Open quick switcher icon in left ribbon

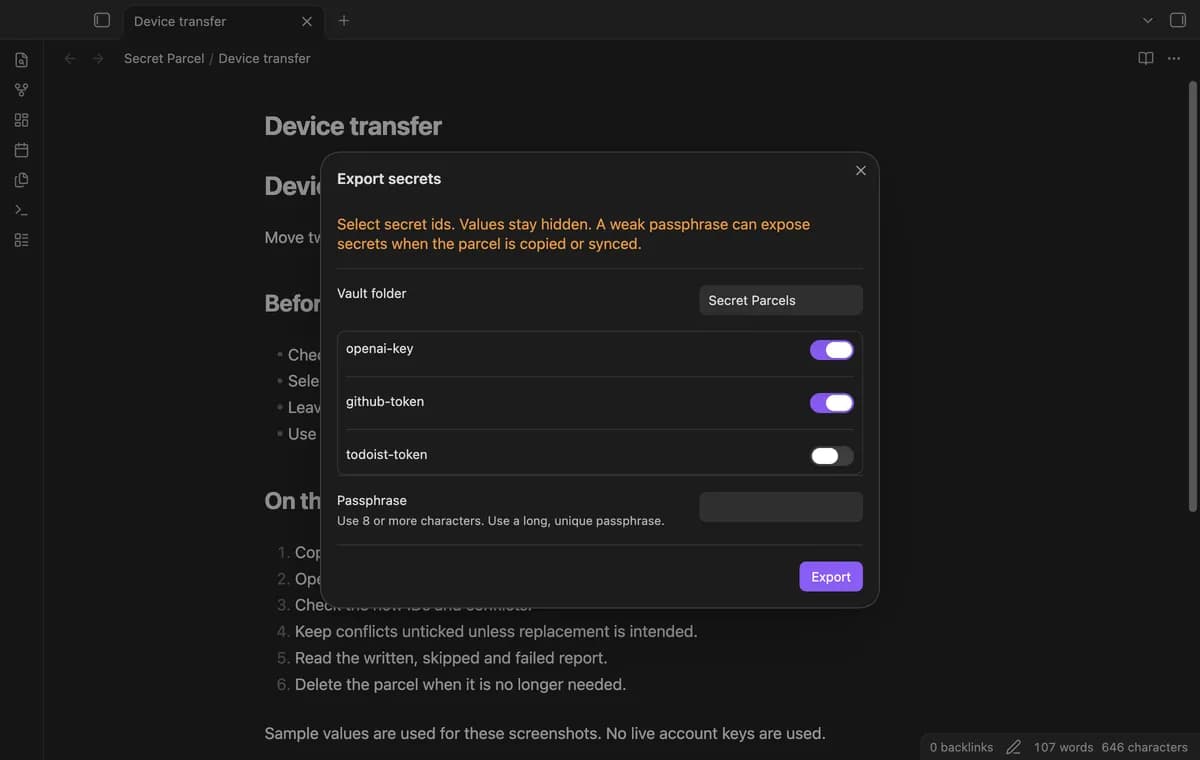(x=21, y=60)
